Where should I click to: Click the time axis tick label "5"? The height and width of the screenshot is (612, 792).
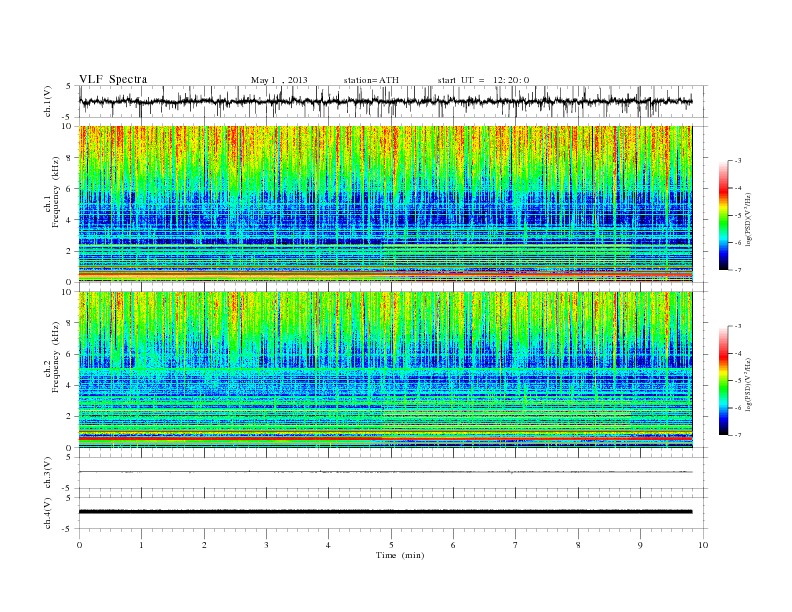click(391, 545)
